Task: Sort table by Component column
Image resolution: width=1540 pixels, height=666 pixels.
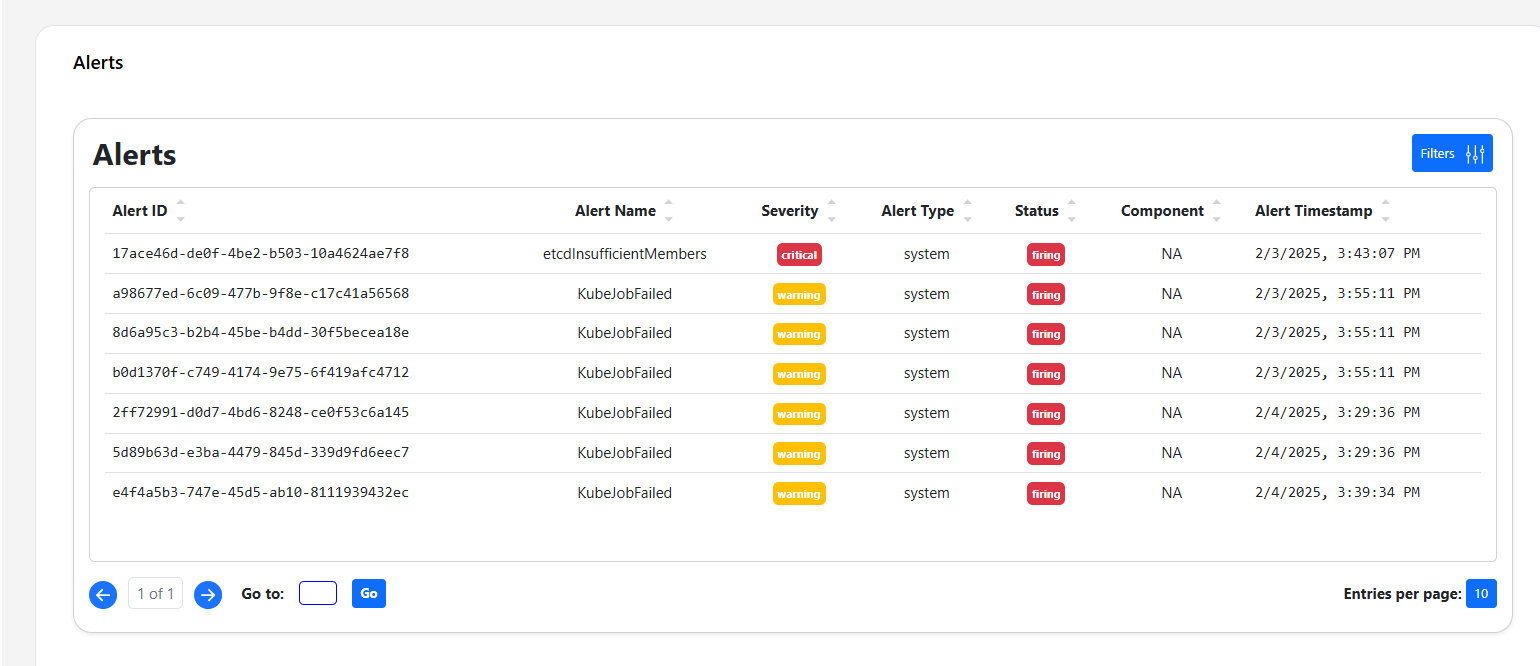Action: click(x=1217, y=211)
